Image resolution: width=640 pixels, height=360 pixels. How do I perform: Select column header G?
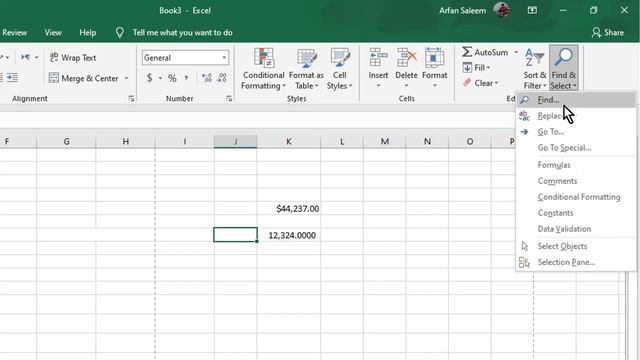66,141
